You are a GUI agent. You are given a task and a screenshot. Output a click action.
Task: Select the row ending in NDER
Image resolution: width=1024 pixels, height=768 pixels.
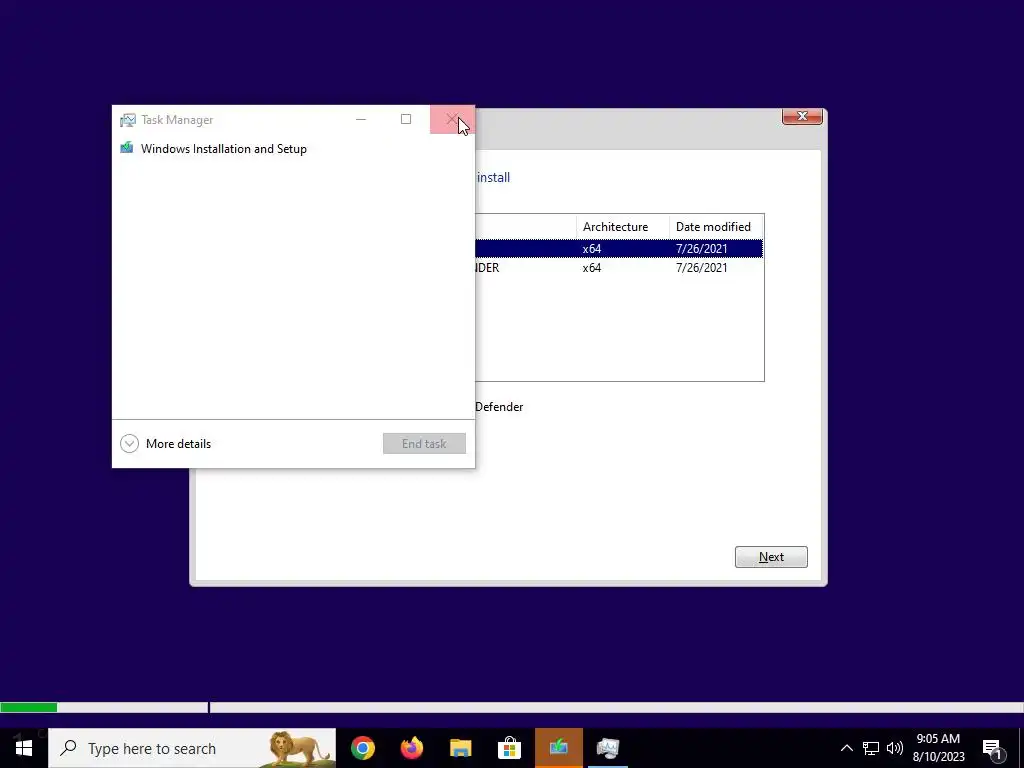(x=618, y=268)
